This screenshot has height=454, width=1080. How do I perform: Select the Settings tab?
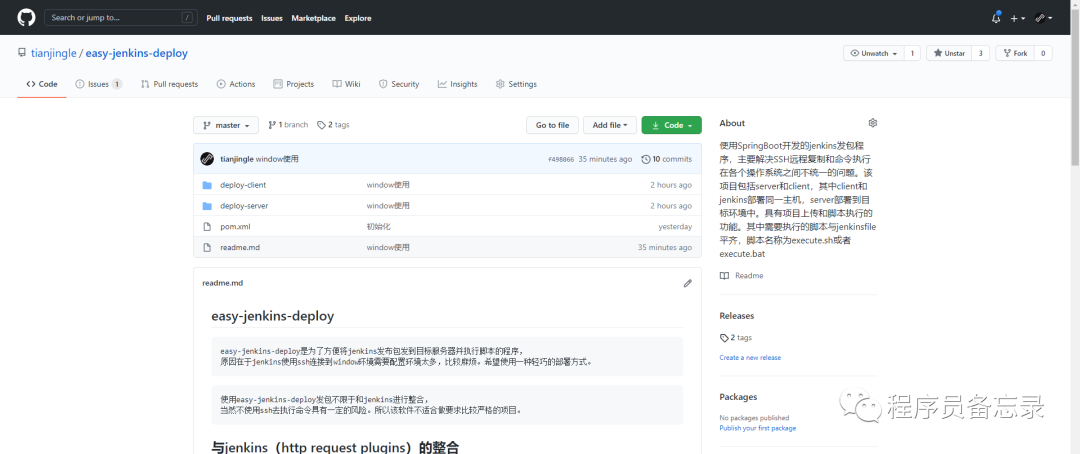pyautogui.click(x=516, y=84)
